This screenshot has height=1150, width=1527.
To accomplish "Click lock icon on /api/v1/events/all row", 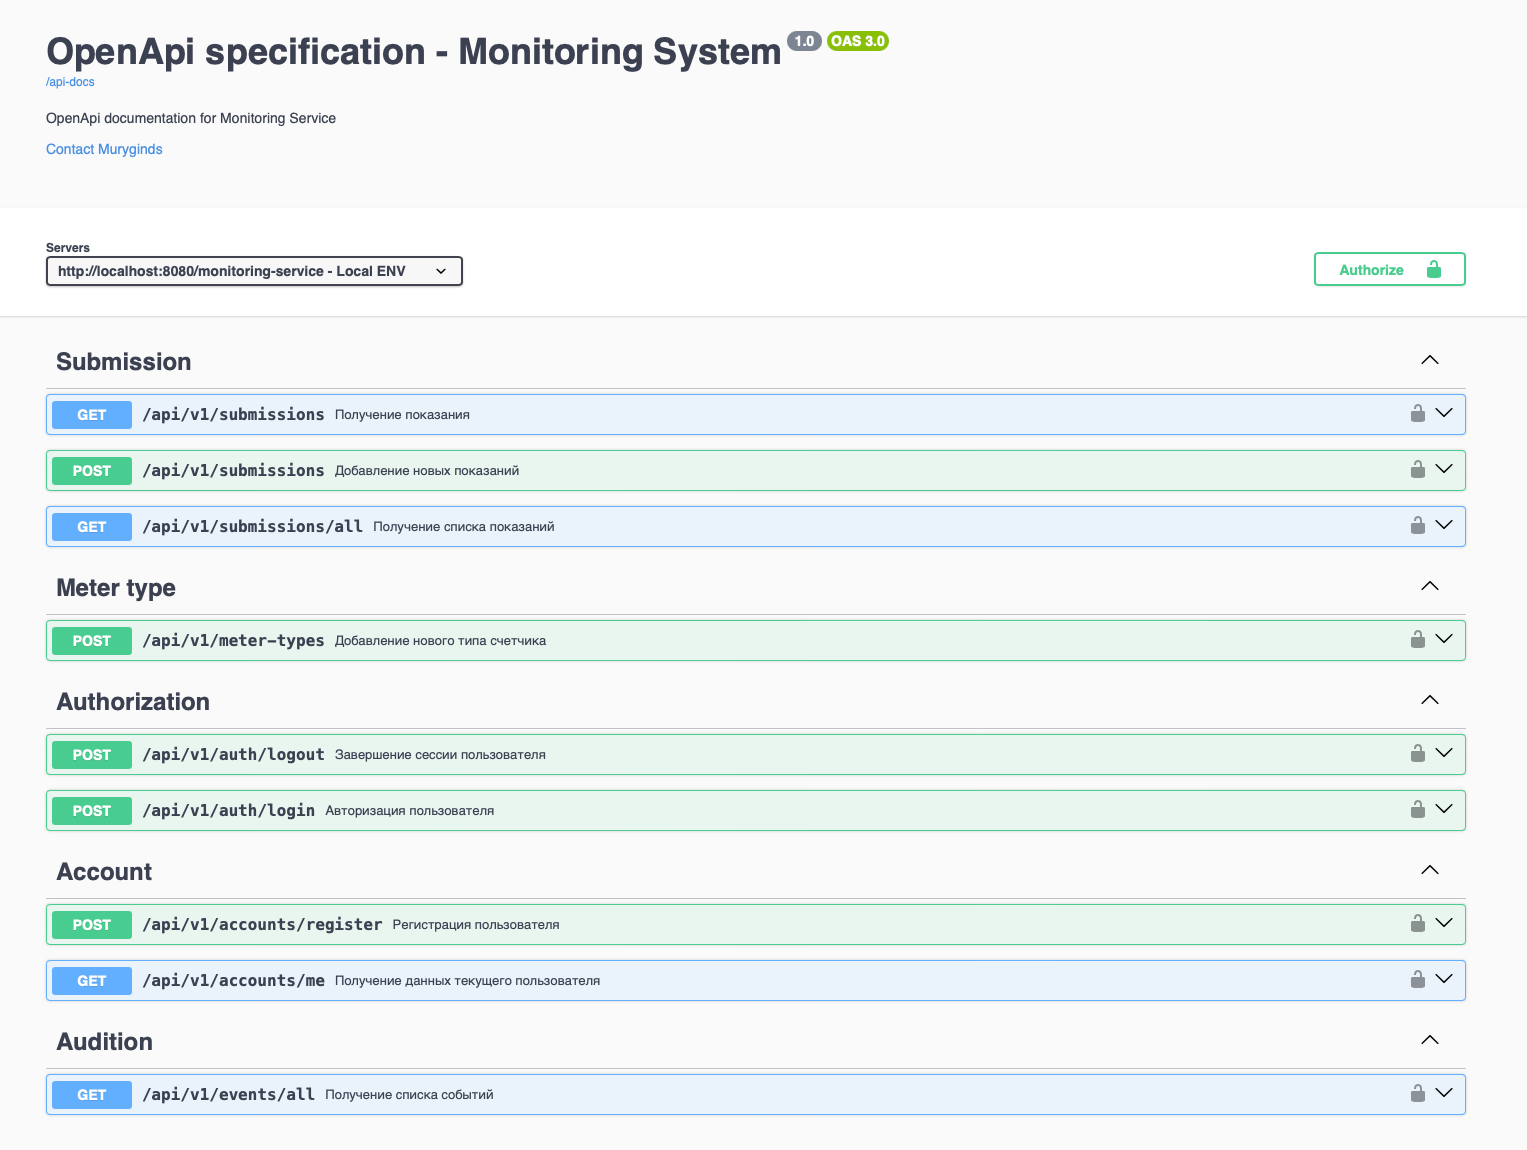I will pos(1417,1093).
